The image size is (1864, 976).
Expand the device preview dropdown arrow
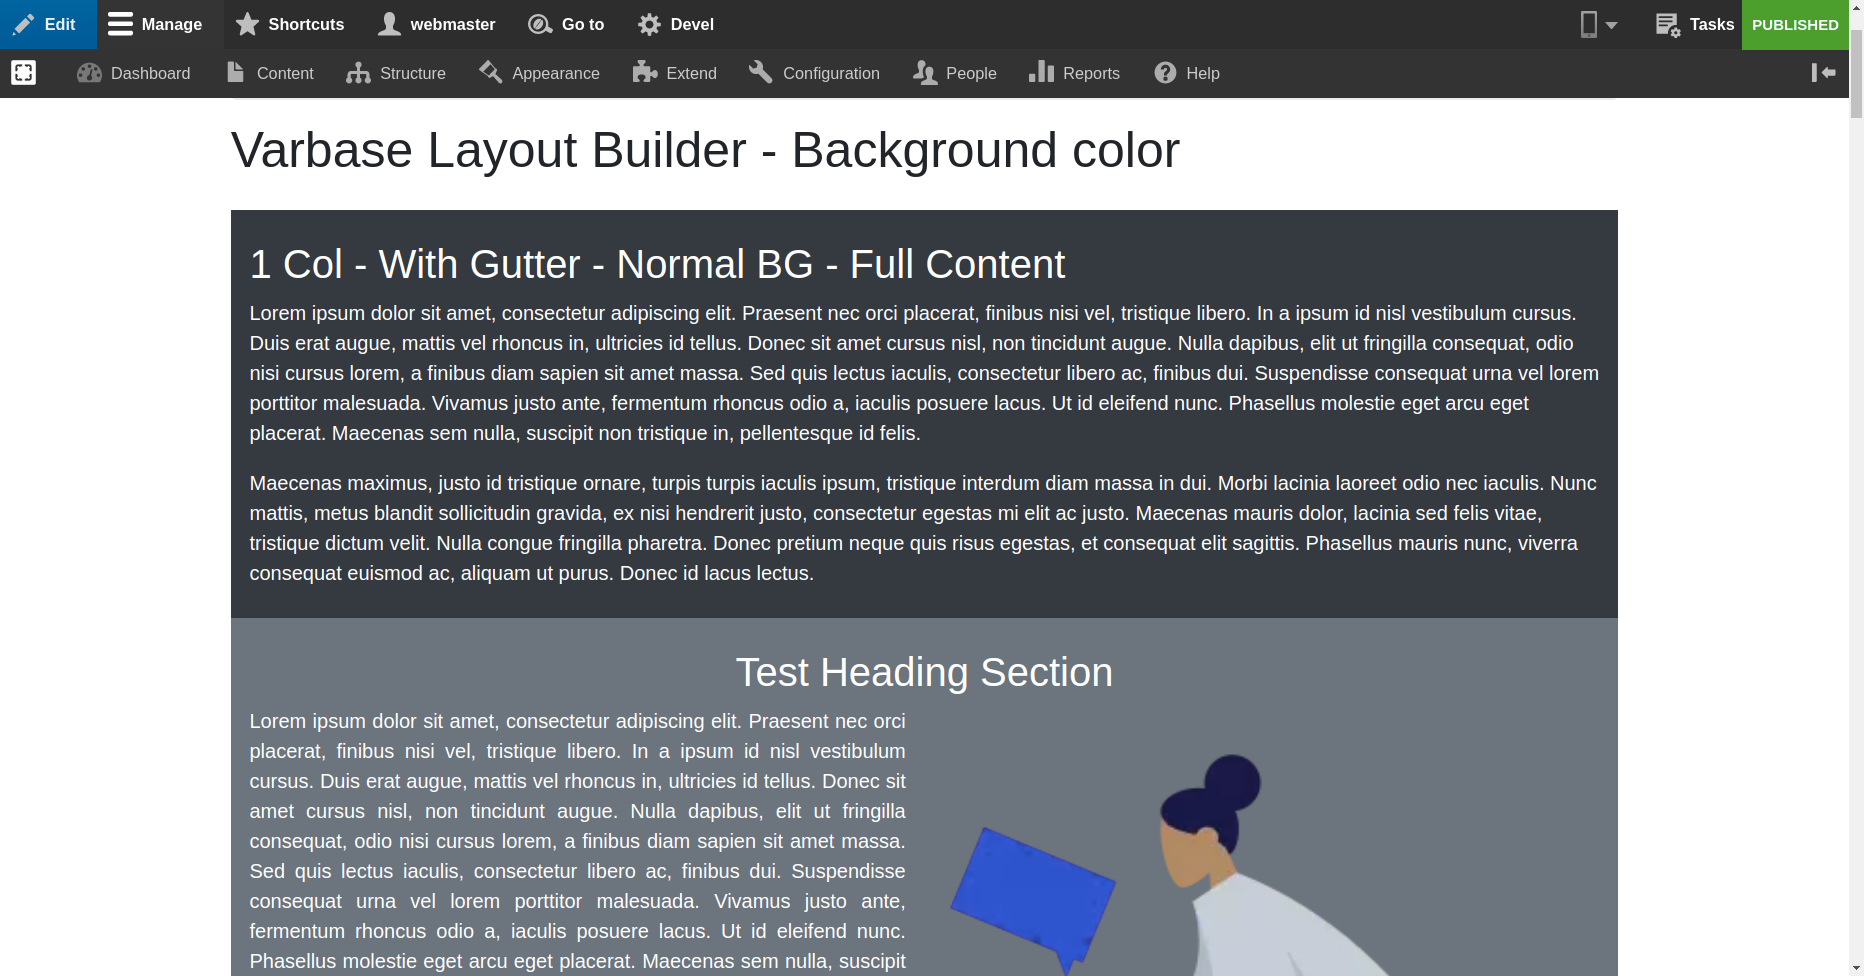pyautogui.click(x=1610, y=25)
